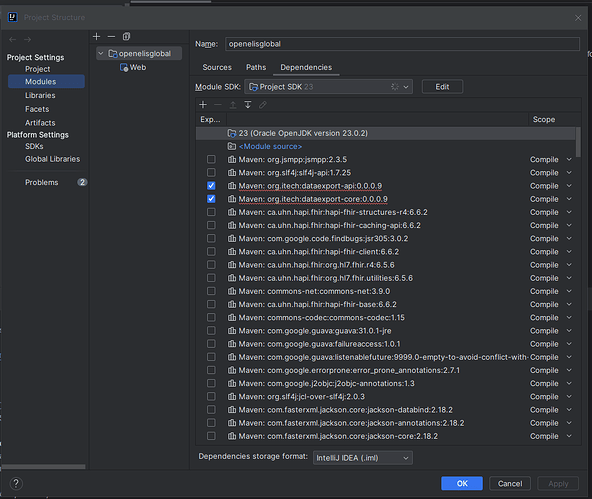Click library icon for guava:31.0.1-jre
This screenshot has height=499, width=592.
[232, 331]
